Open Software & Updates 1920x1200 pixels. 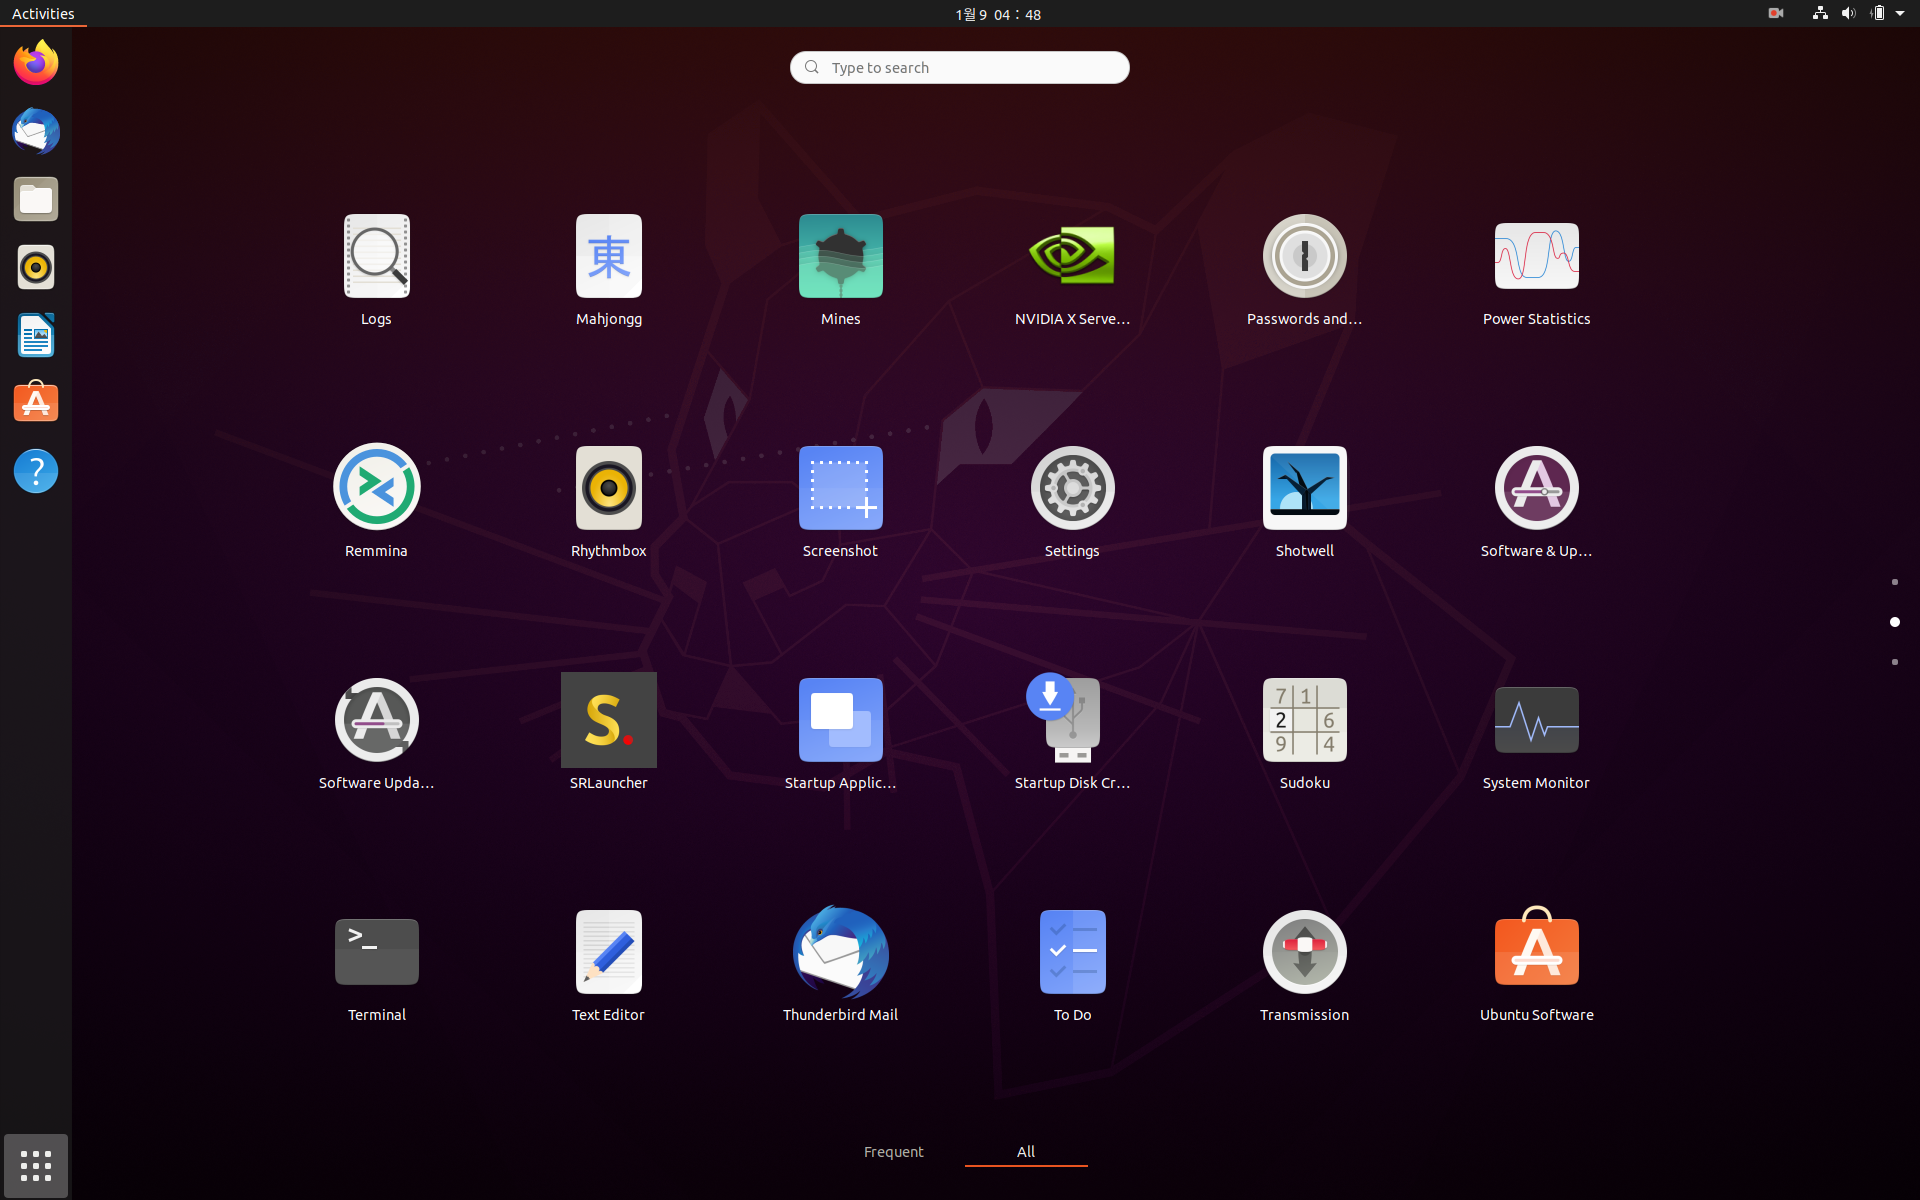[x=1536, y=502]
